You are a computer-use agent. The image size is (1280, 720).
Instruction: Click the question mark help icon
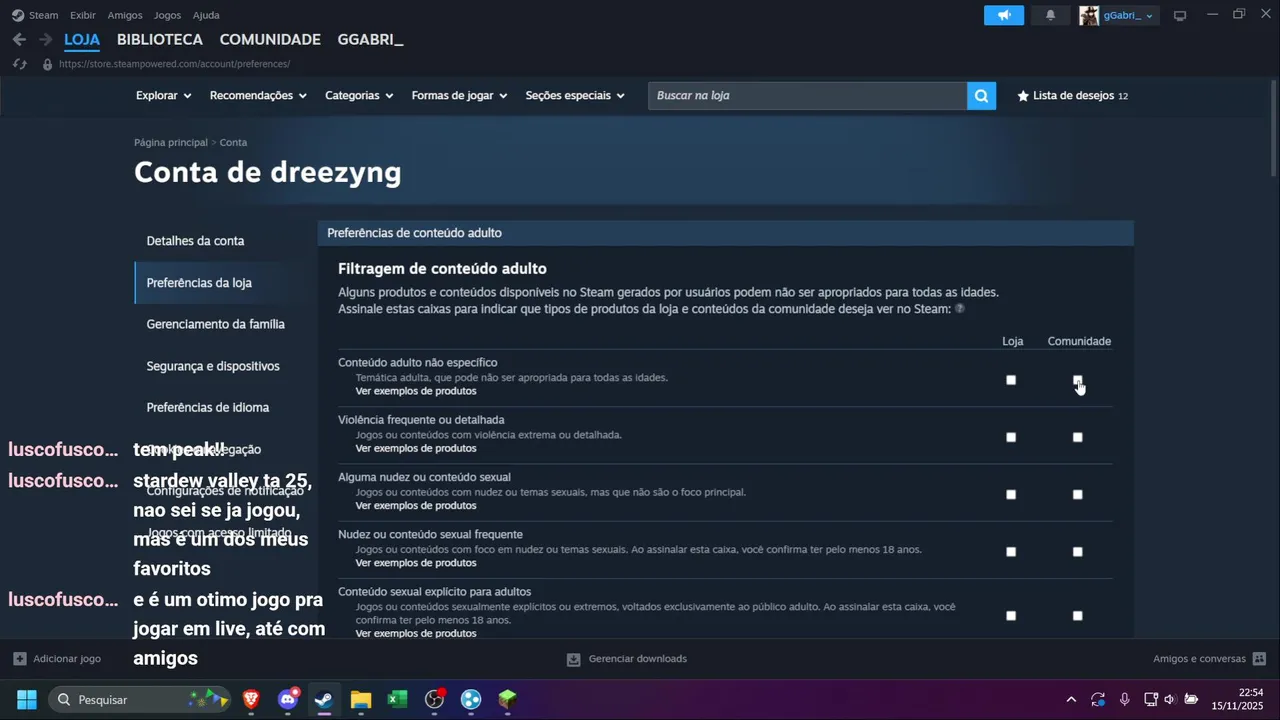tap(959, 309)
